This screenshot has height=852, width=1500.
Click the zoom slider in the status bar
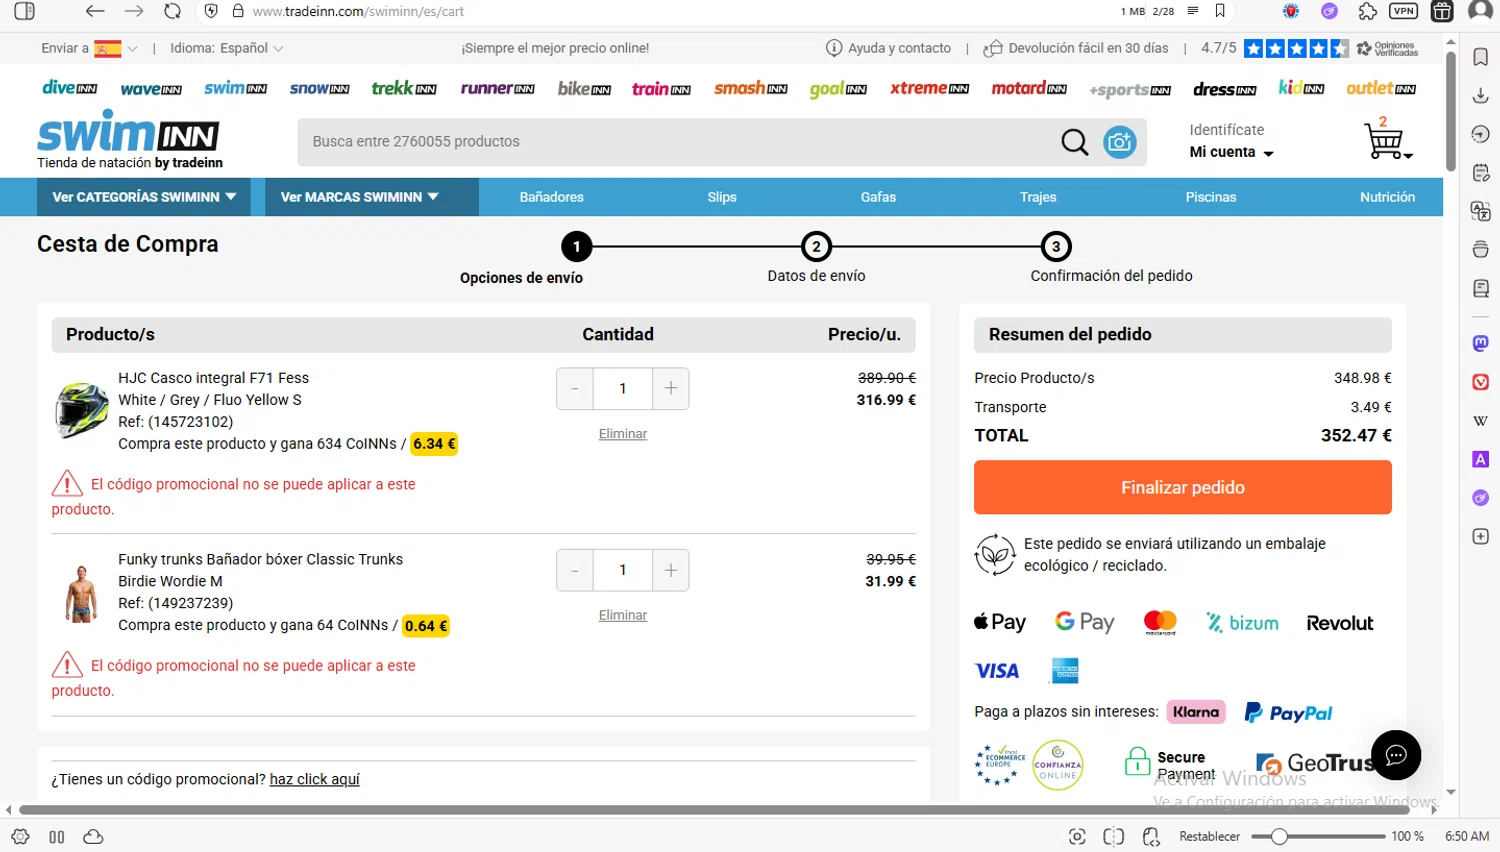tap(1318, 837)
